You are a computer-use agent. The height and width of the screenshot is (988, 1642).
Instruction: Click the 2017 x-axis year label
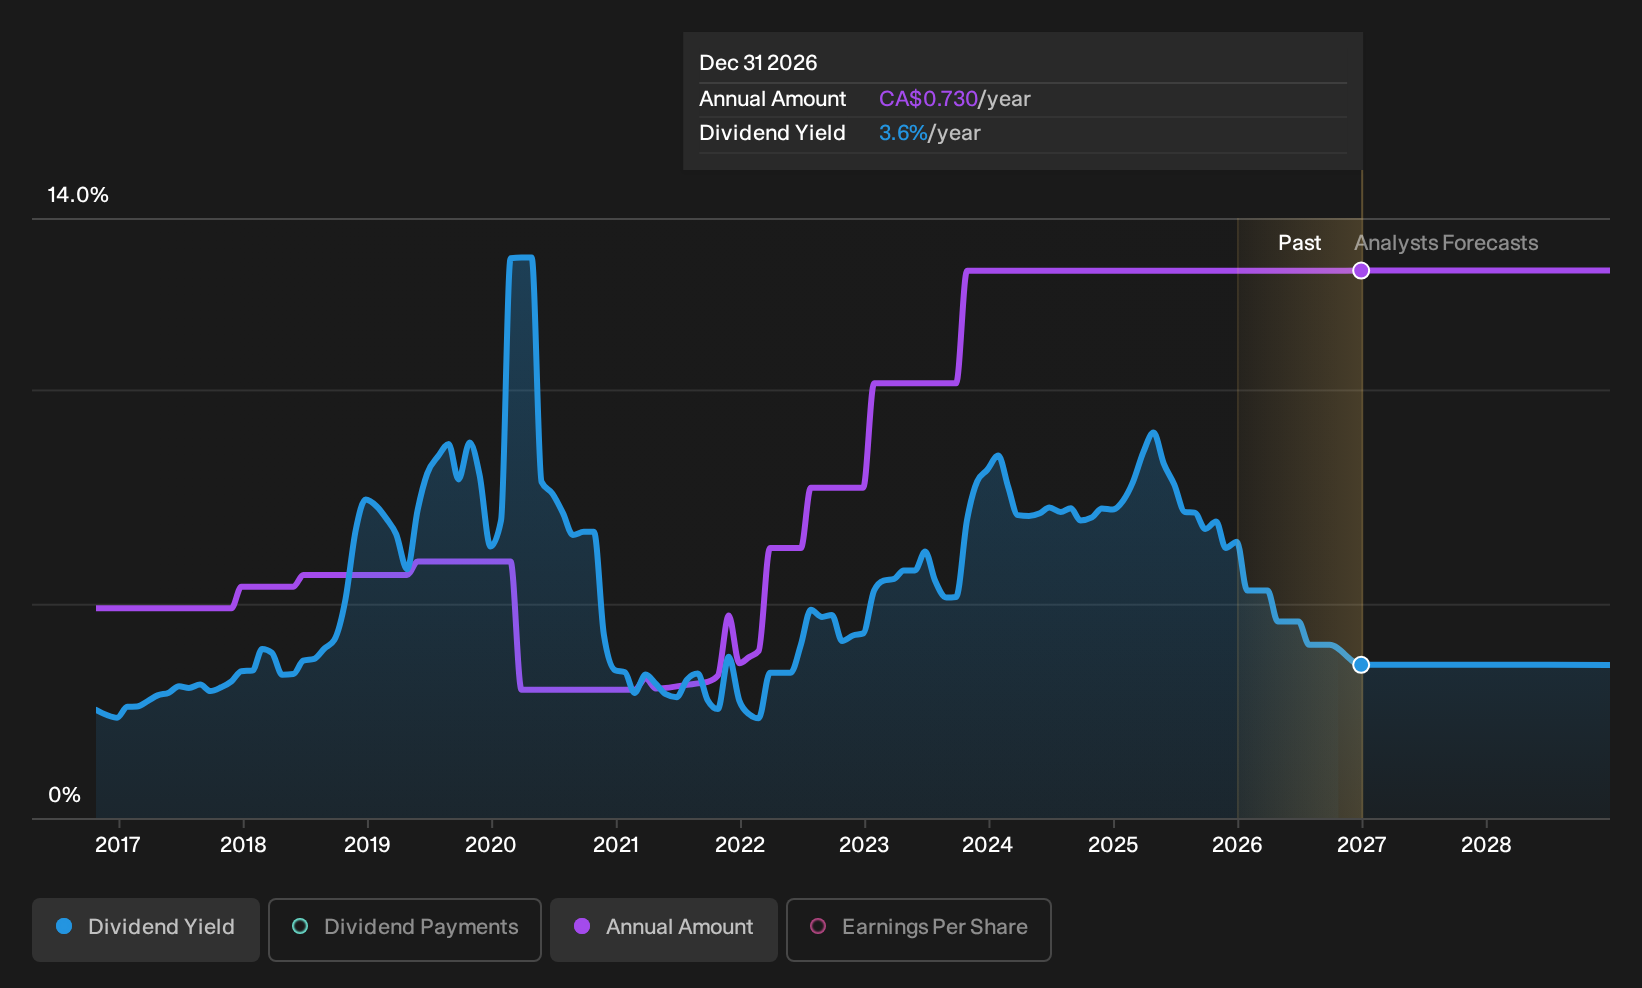[118, 845]
